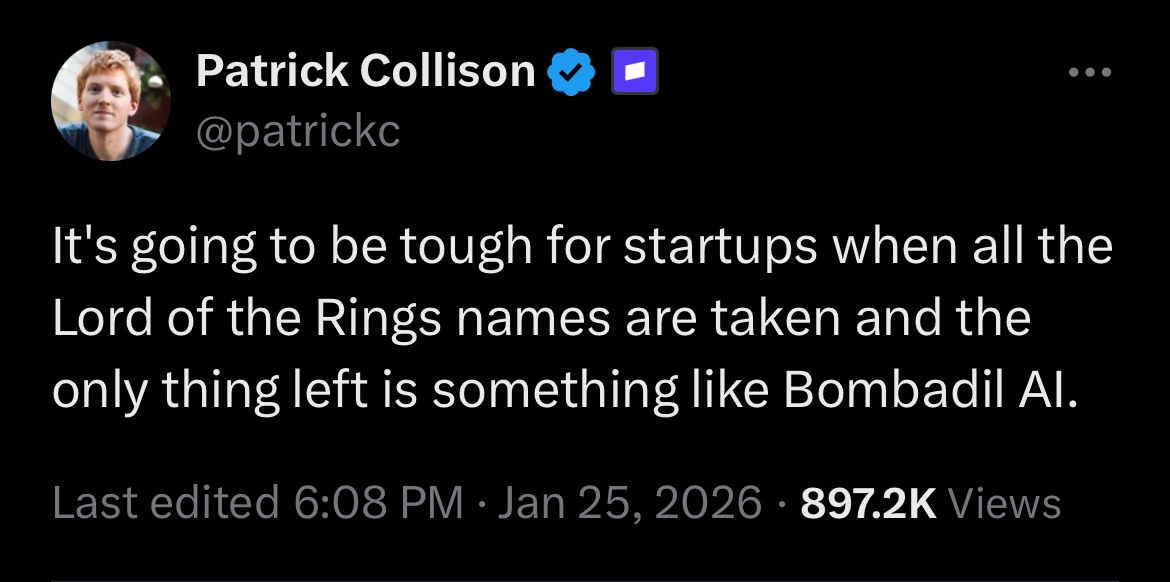This screenshot has width=1170, height=582.
Task: Click the Patrick Collison display name
Action: [x=366, y=70]
